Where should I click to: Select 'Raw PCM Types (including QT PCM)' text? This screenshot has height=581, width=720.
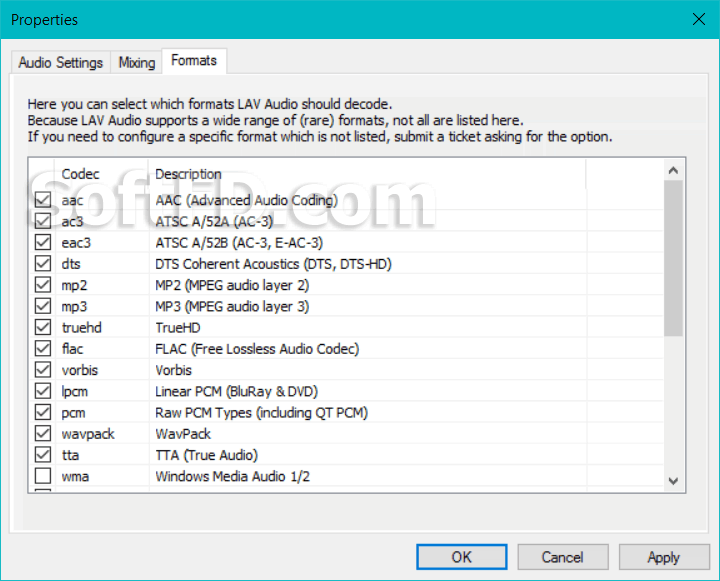point(261,412)
